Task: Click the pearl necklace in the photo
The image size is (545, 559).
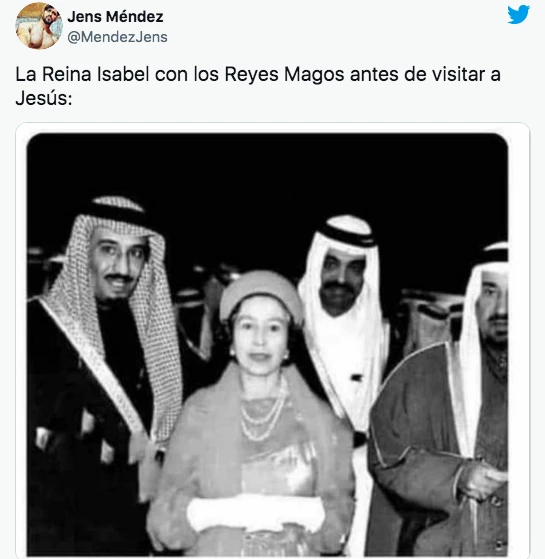Action: pyautogui.click(x=263, y=413)
